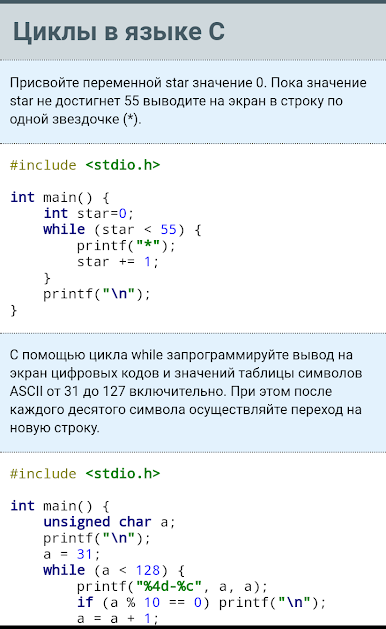Image resolution: width=386 pixels, height=629 pixels.
Task: Click the 'while (star < 55) {' line
Action: click(x=122, y=229)
